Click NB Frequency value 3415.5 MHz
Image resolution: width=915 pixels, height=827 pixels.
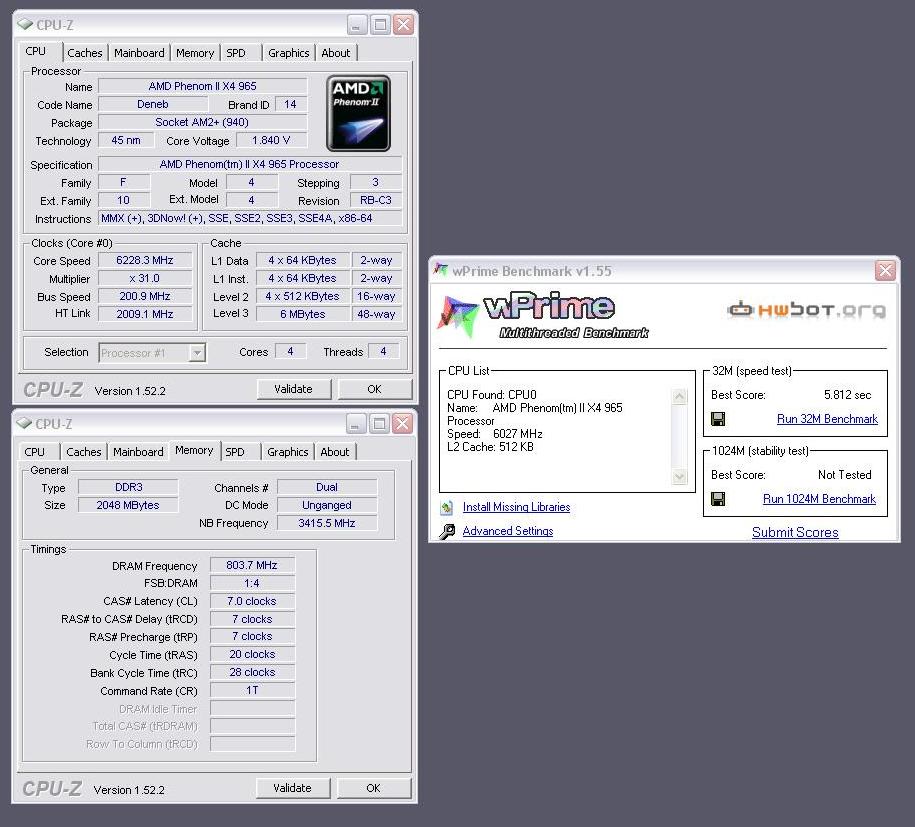coord(327,523)
